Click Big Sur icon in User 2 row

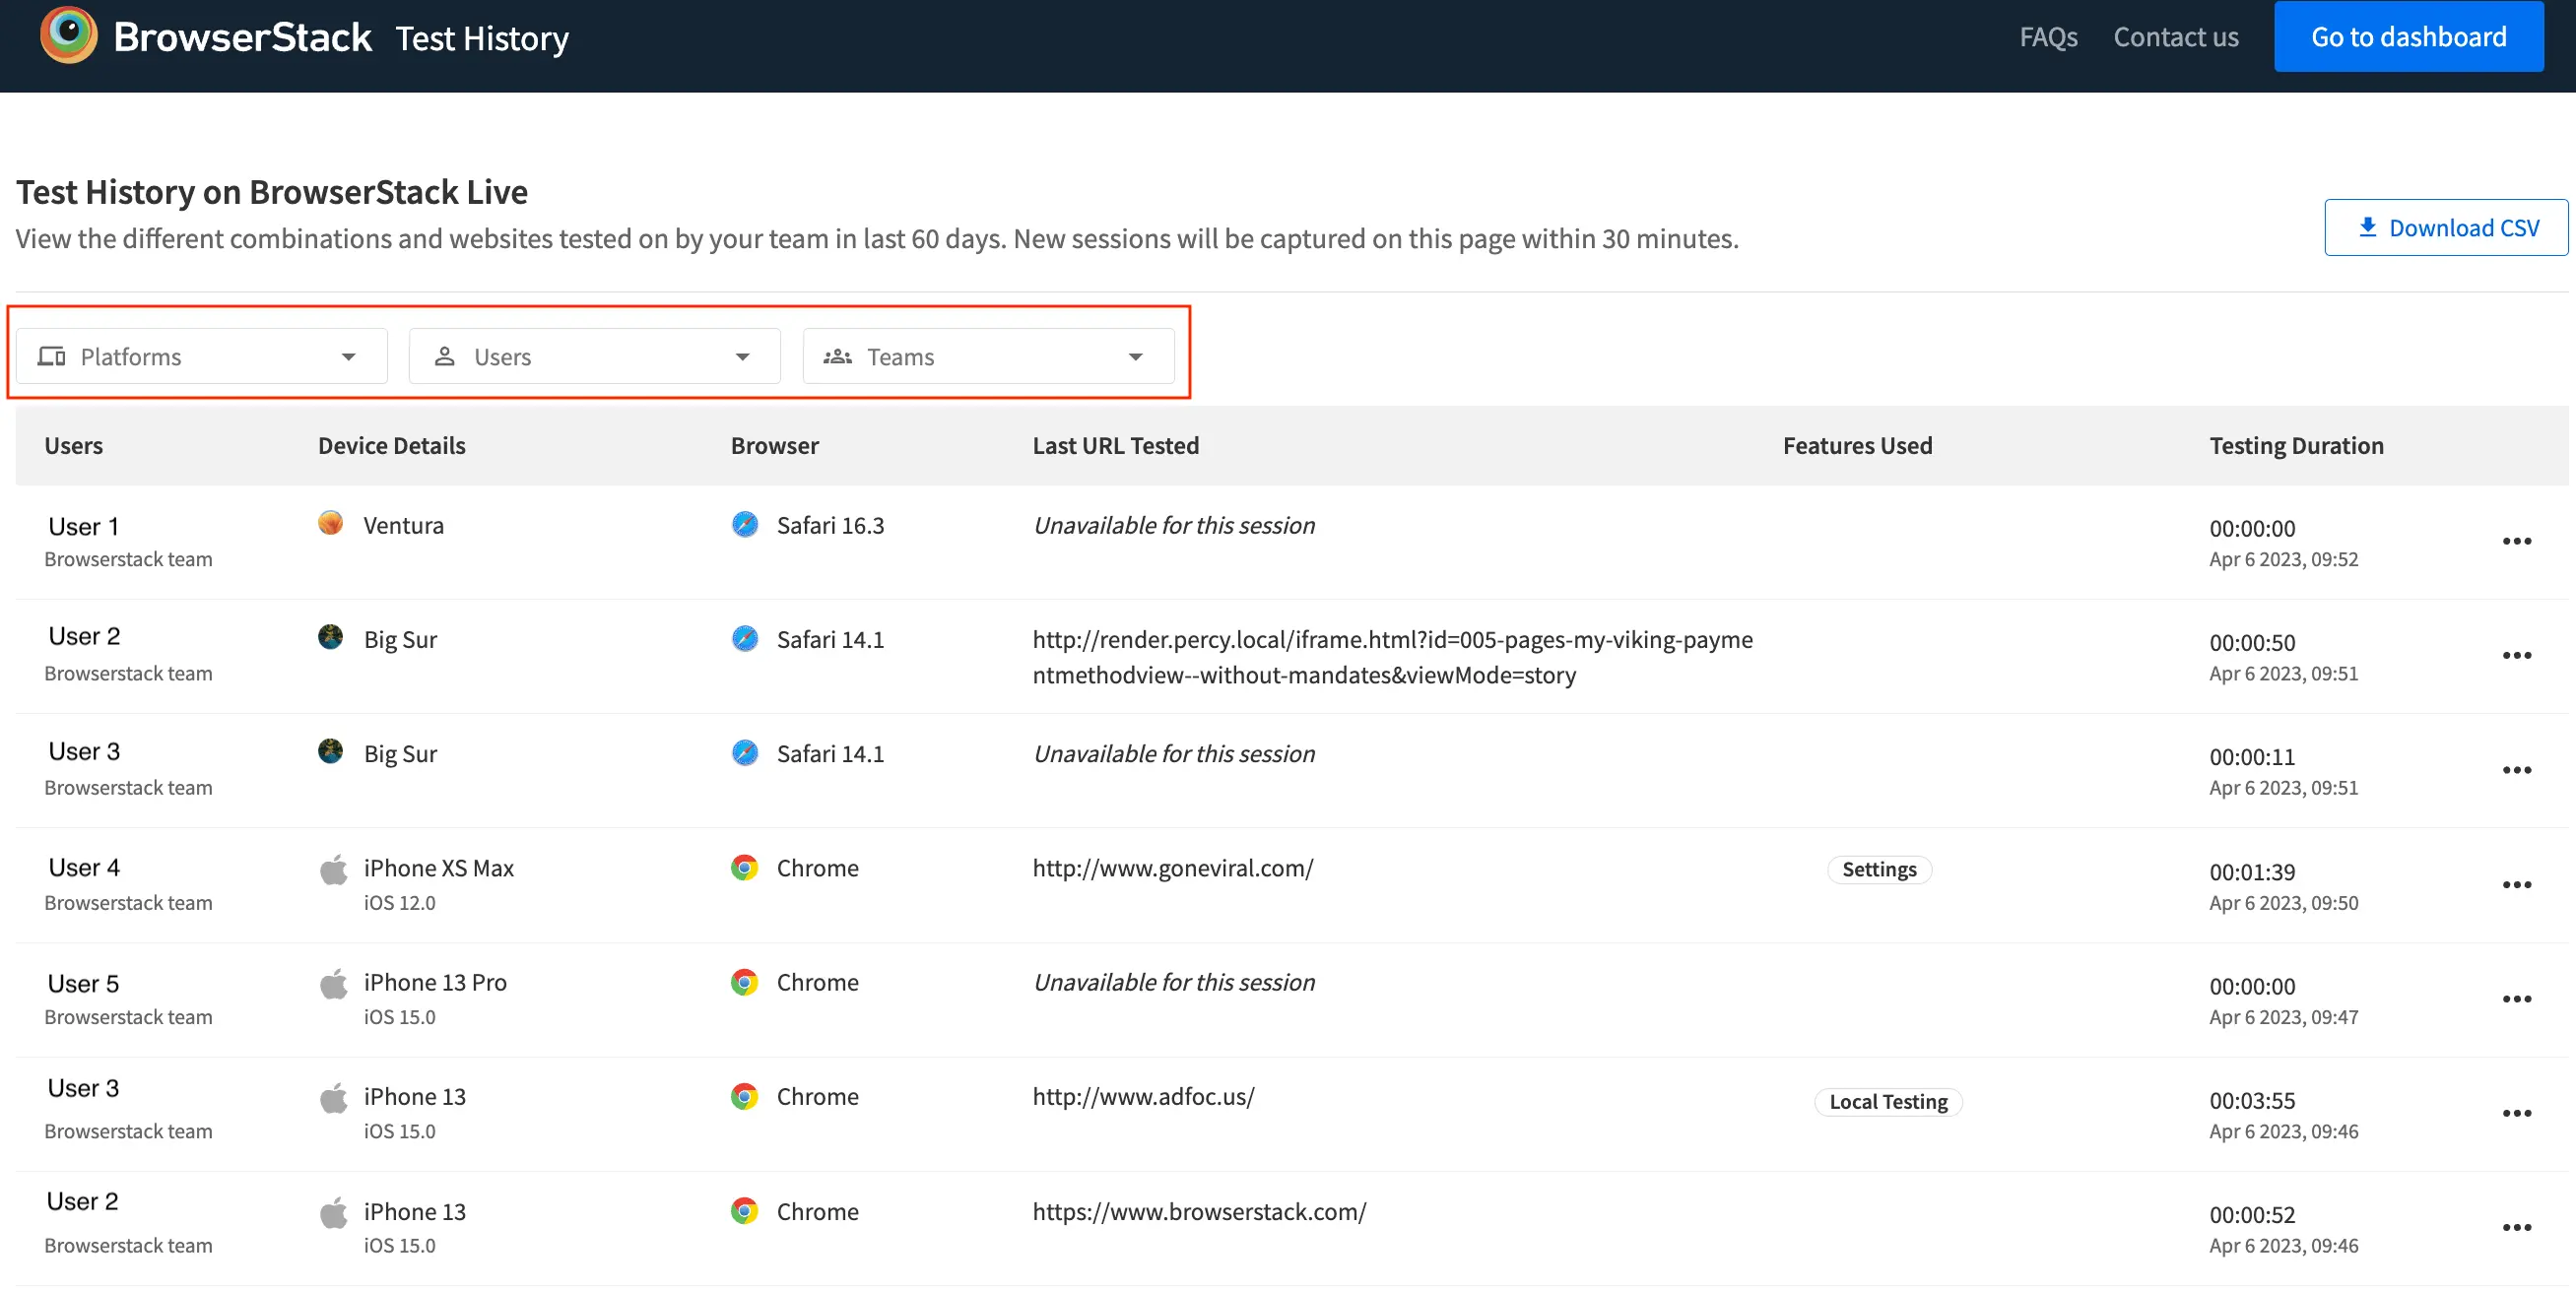331,638
